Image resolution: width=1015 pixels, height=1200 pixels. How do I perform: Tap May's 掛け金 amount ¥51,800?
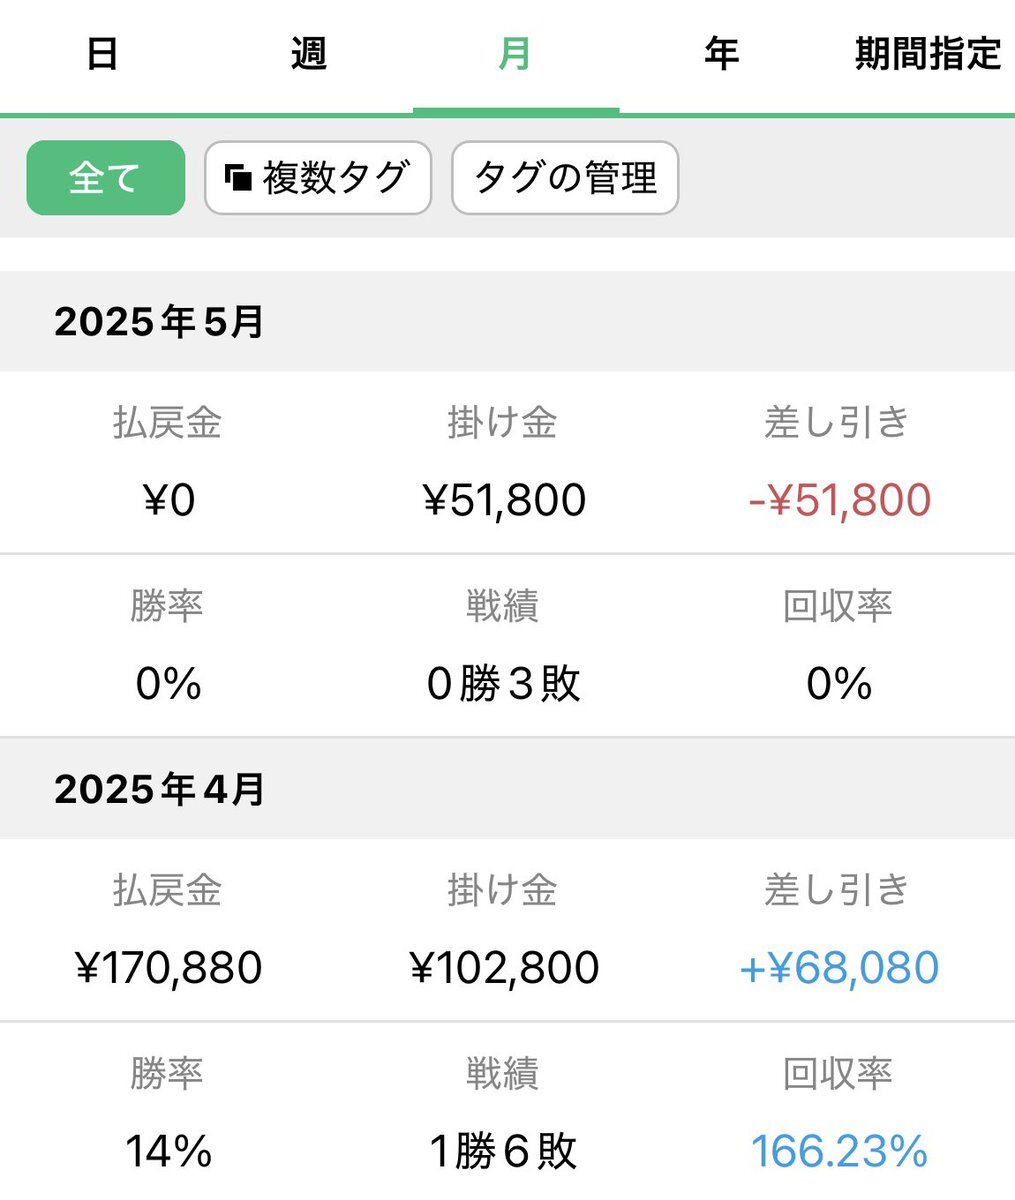[x=504, y=500]
